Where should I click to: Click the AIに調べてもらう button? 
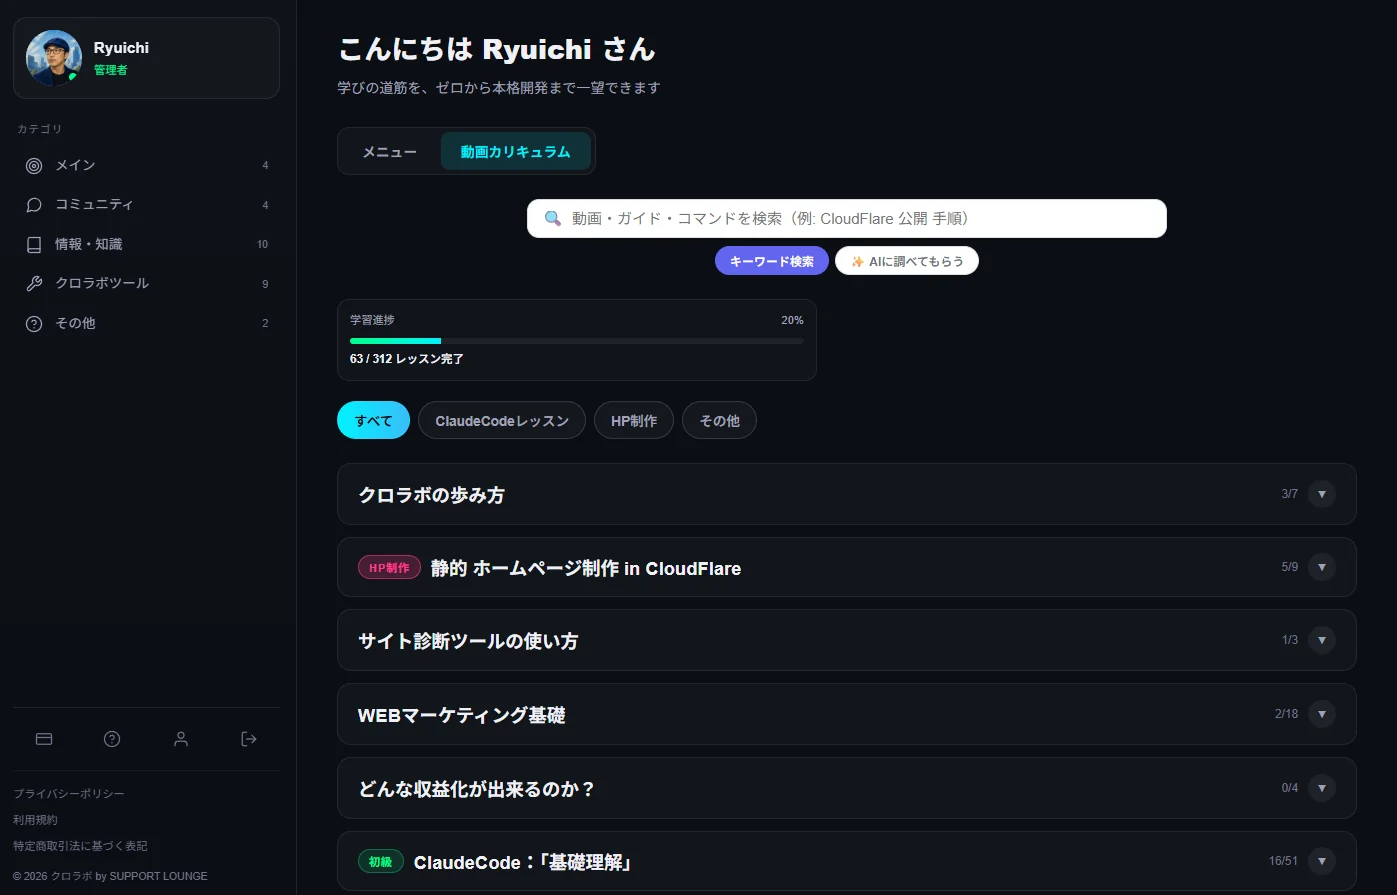907,261
